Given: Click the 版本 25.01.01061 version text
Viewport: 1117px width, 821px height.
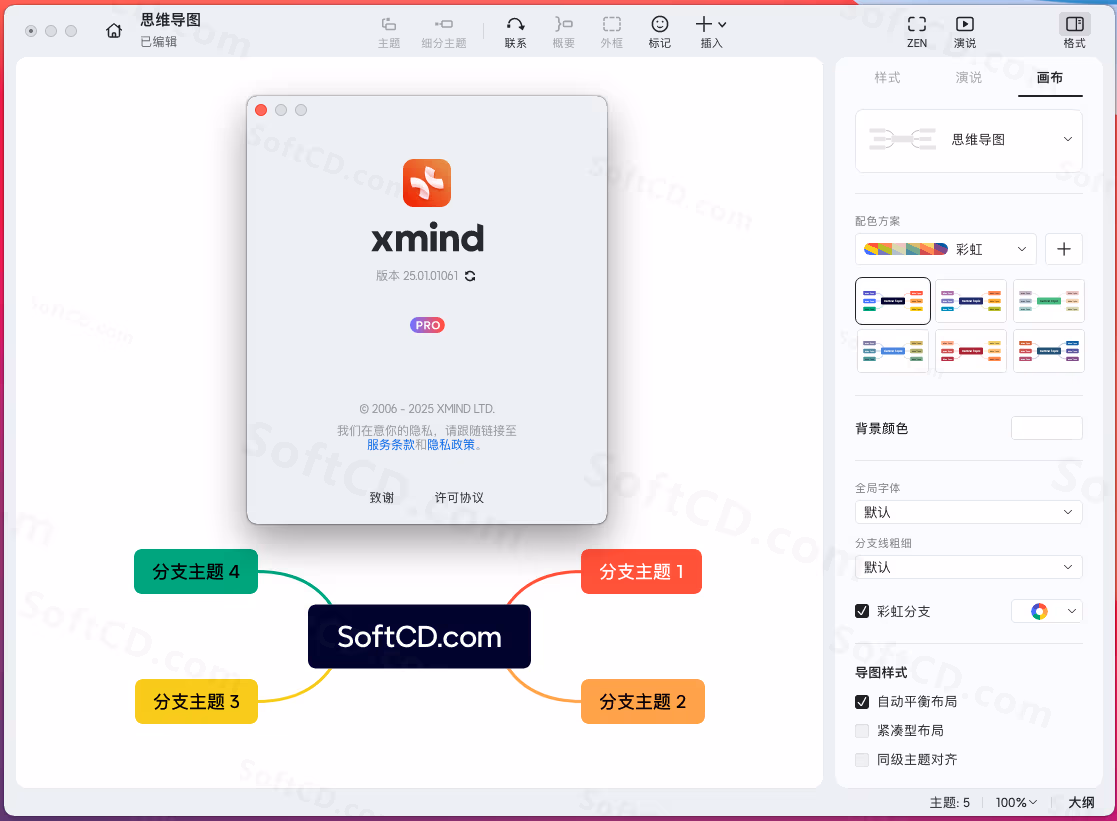Looking at the screenshot, I should pos(417,276).
